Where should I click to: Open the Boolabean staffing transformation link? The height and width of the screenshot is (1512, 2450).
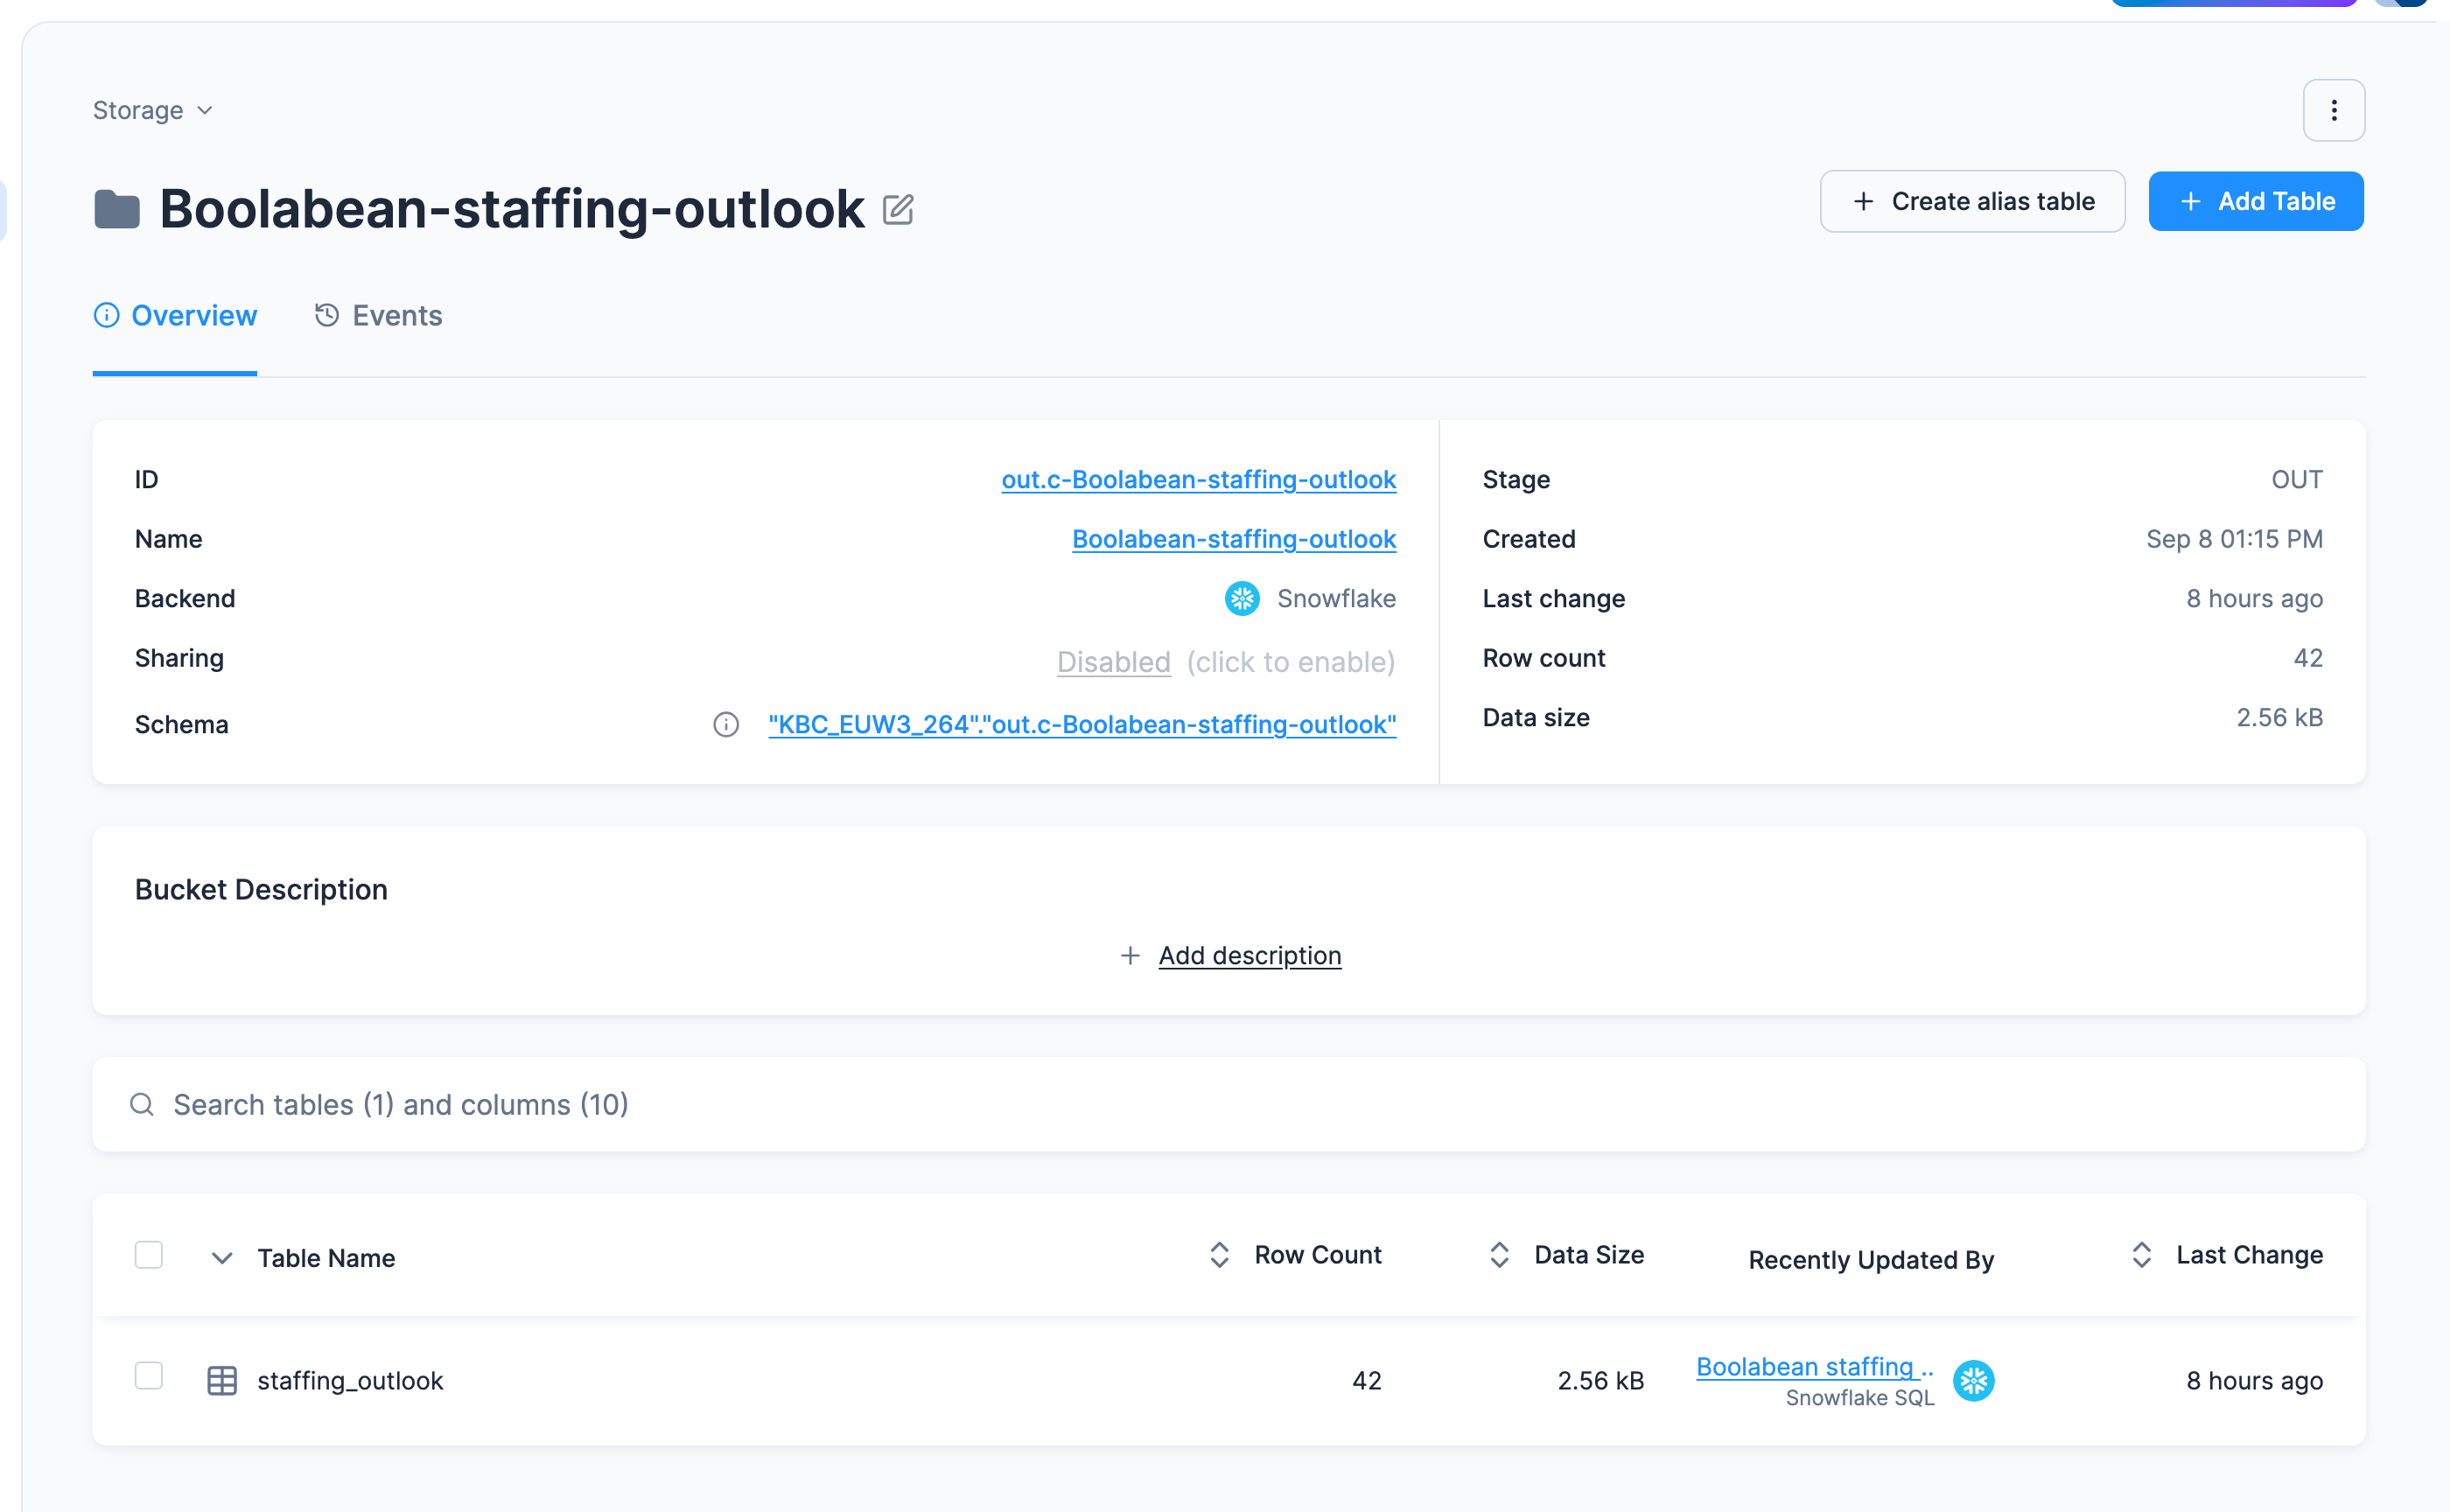(x=1815, y=1366)
